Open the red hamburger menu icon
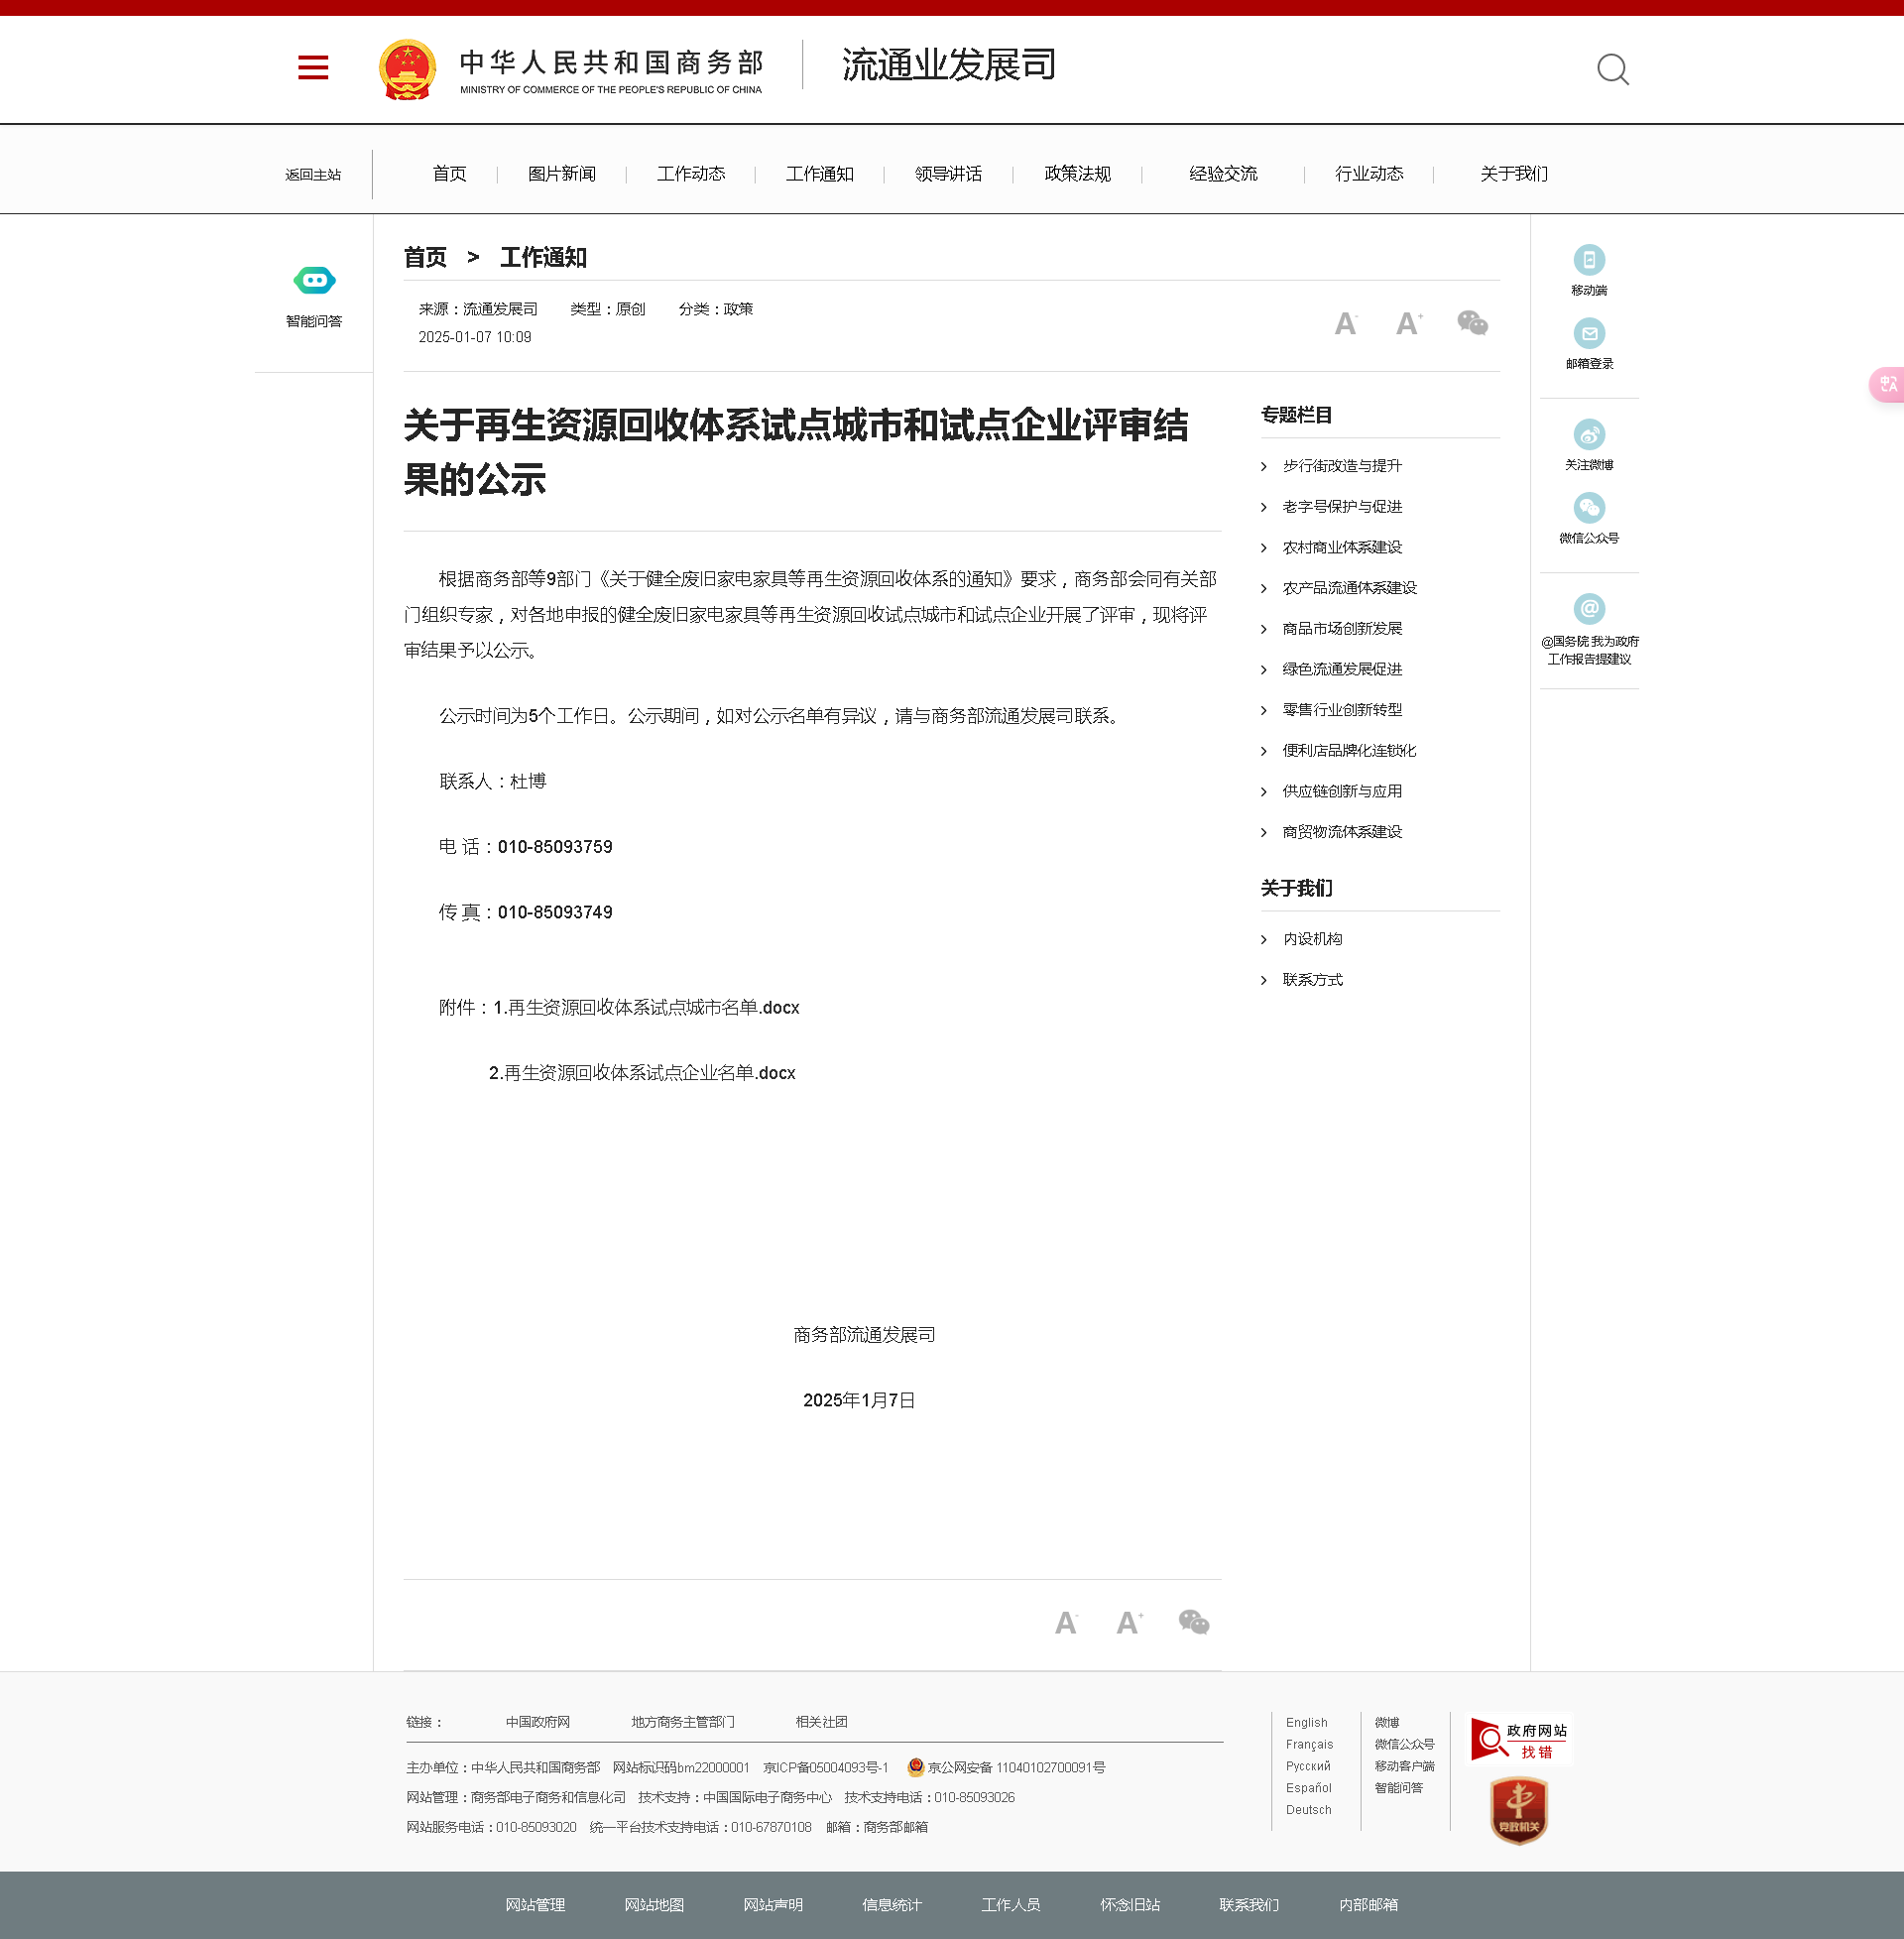1904x1939 pixels. click(x=313, y=67)
